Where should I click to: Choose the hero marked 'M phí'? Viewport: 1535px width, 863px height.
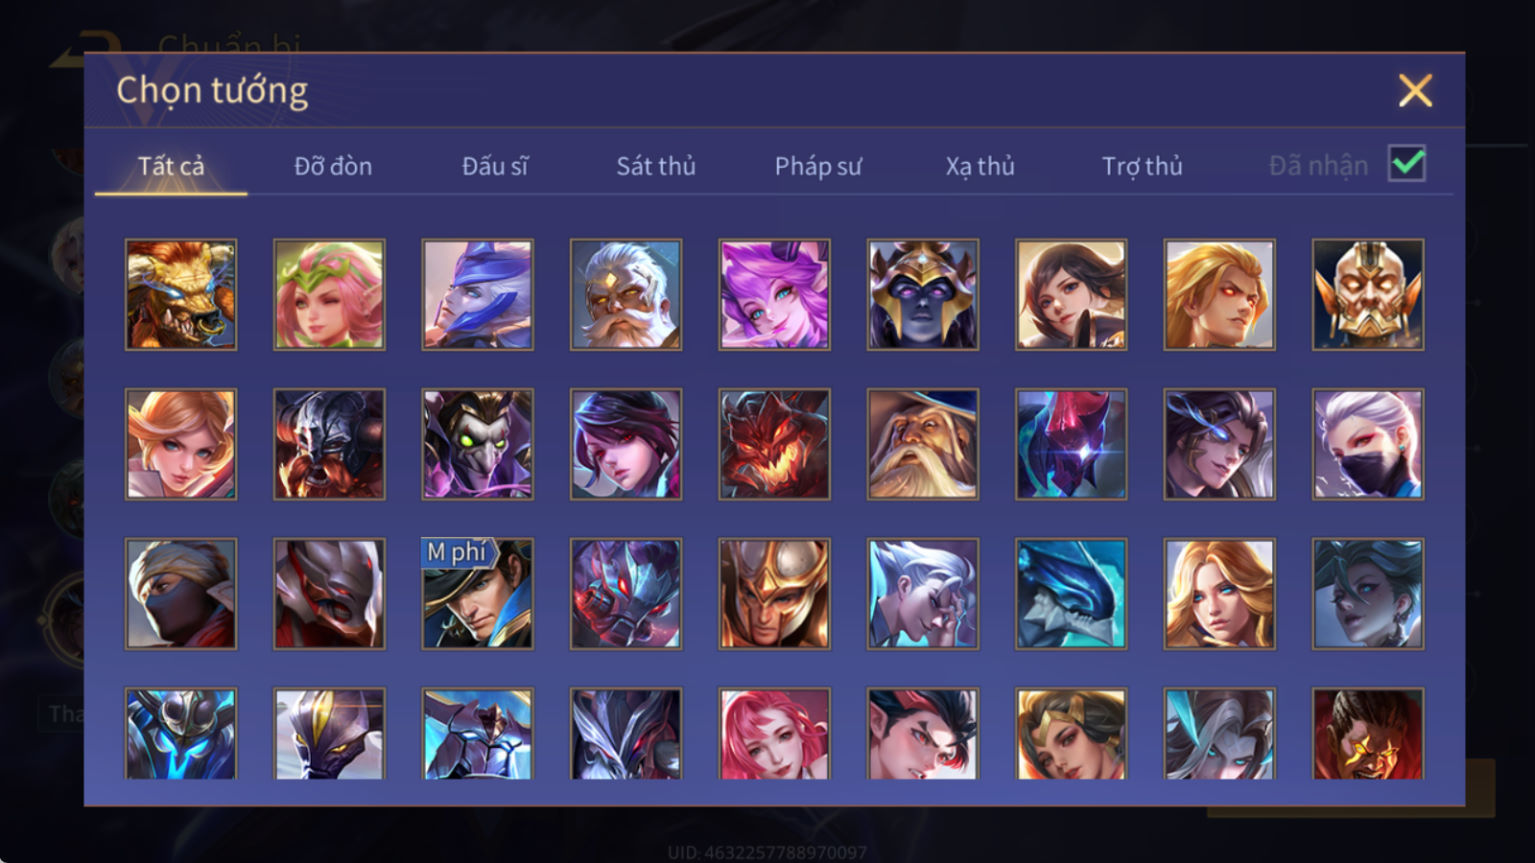478,594
